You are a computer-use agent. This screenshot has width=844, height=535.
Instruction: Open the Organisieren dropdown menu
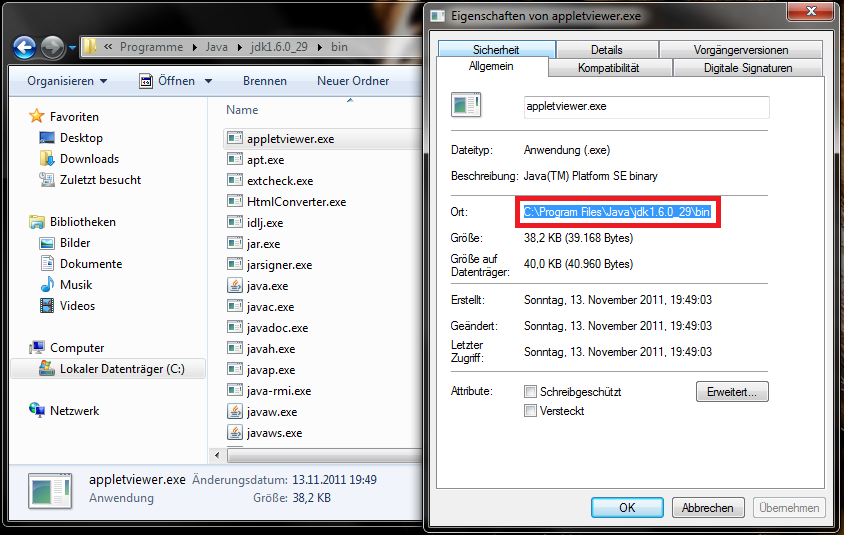(67, 81)
